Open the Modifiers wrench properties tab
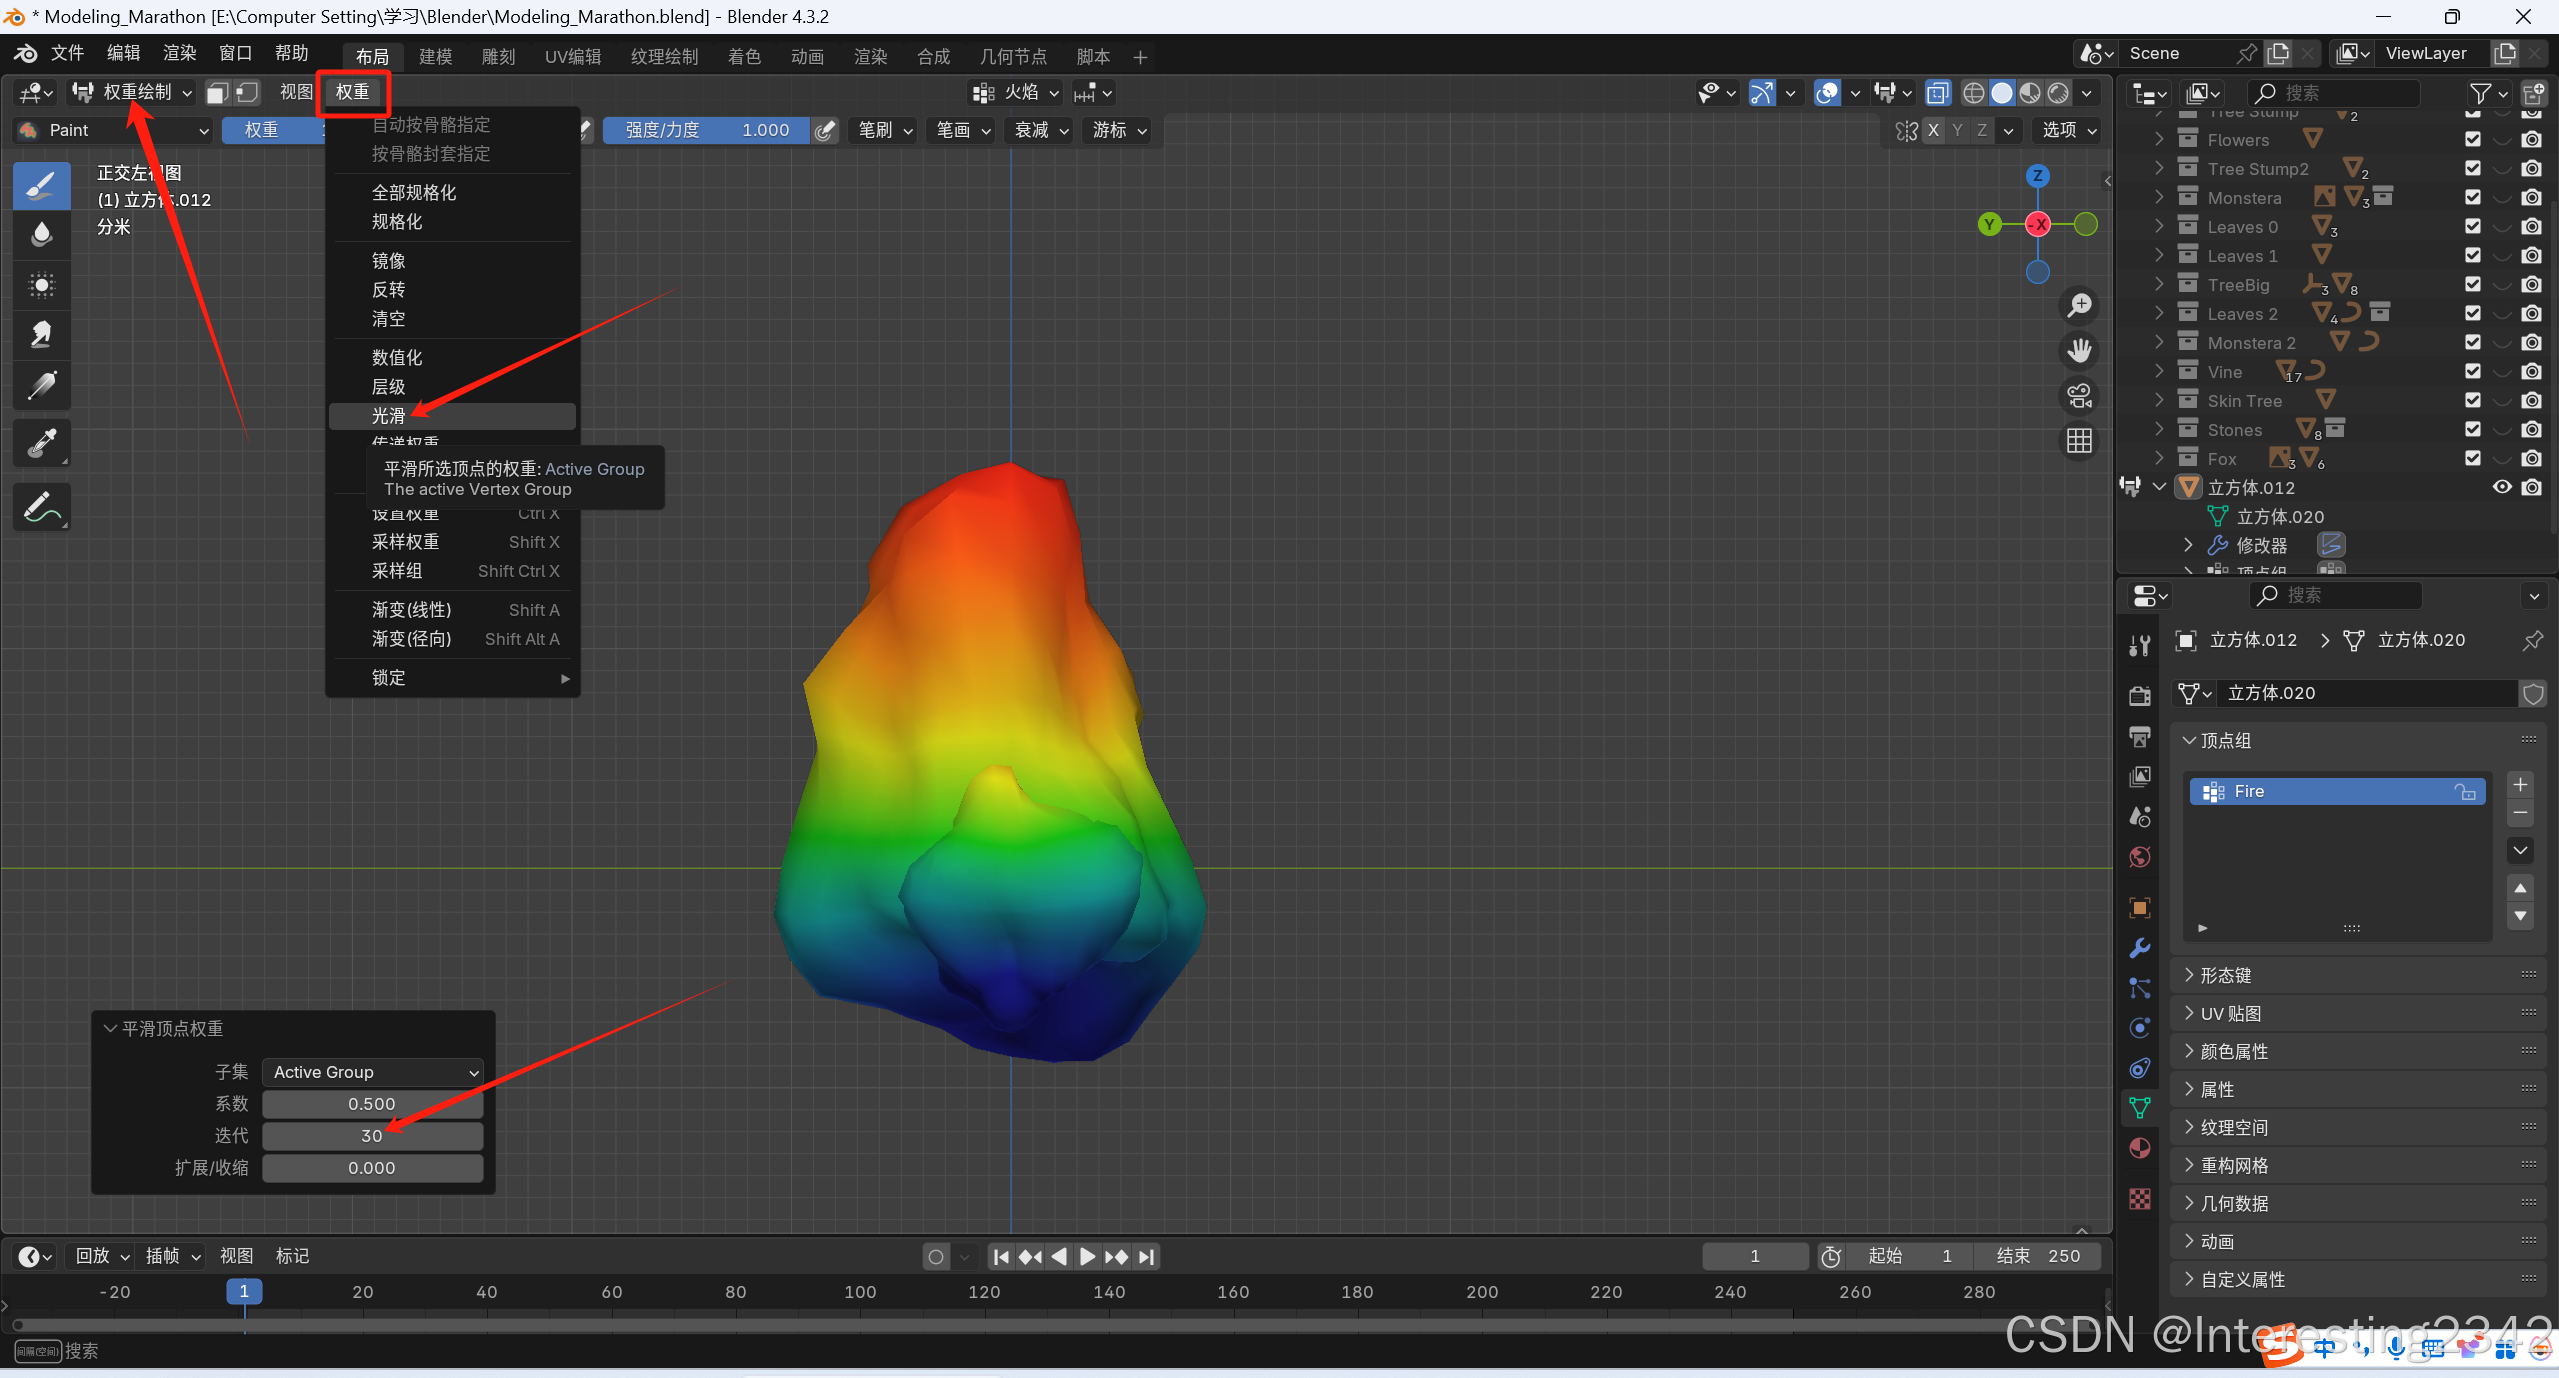The image size is (2559, 1378). click(2139, 948)
